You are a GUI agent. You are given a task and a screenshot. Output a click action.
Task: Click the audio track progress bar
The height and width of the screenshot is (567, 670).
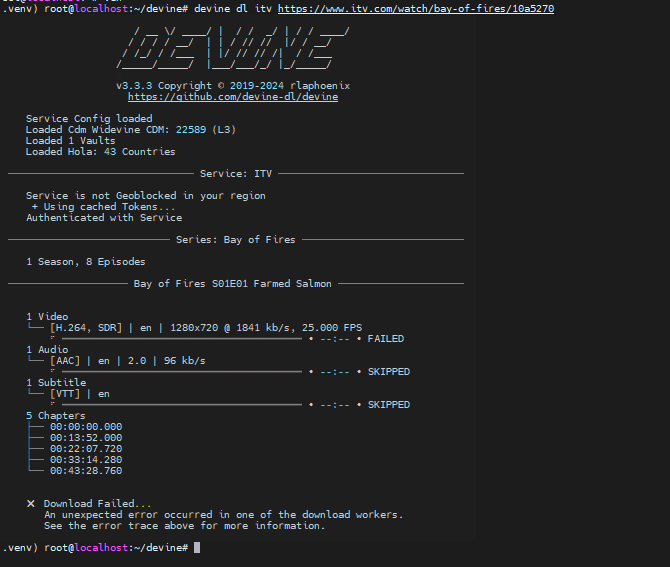(x=182, y=372)
